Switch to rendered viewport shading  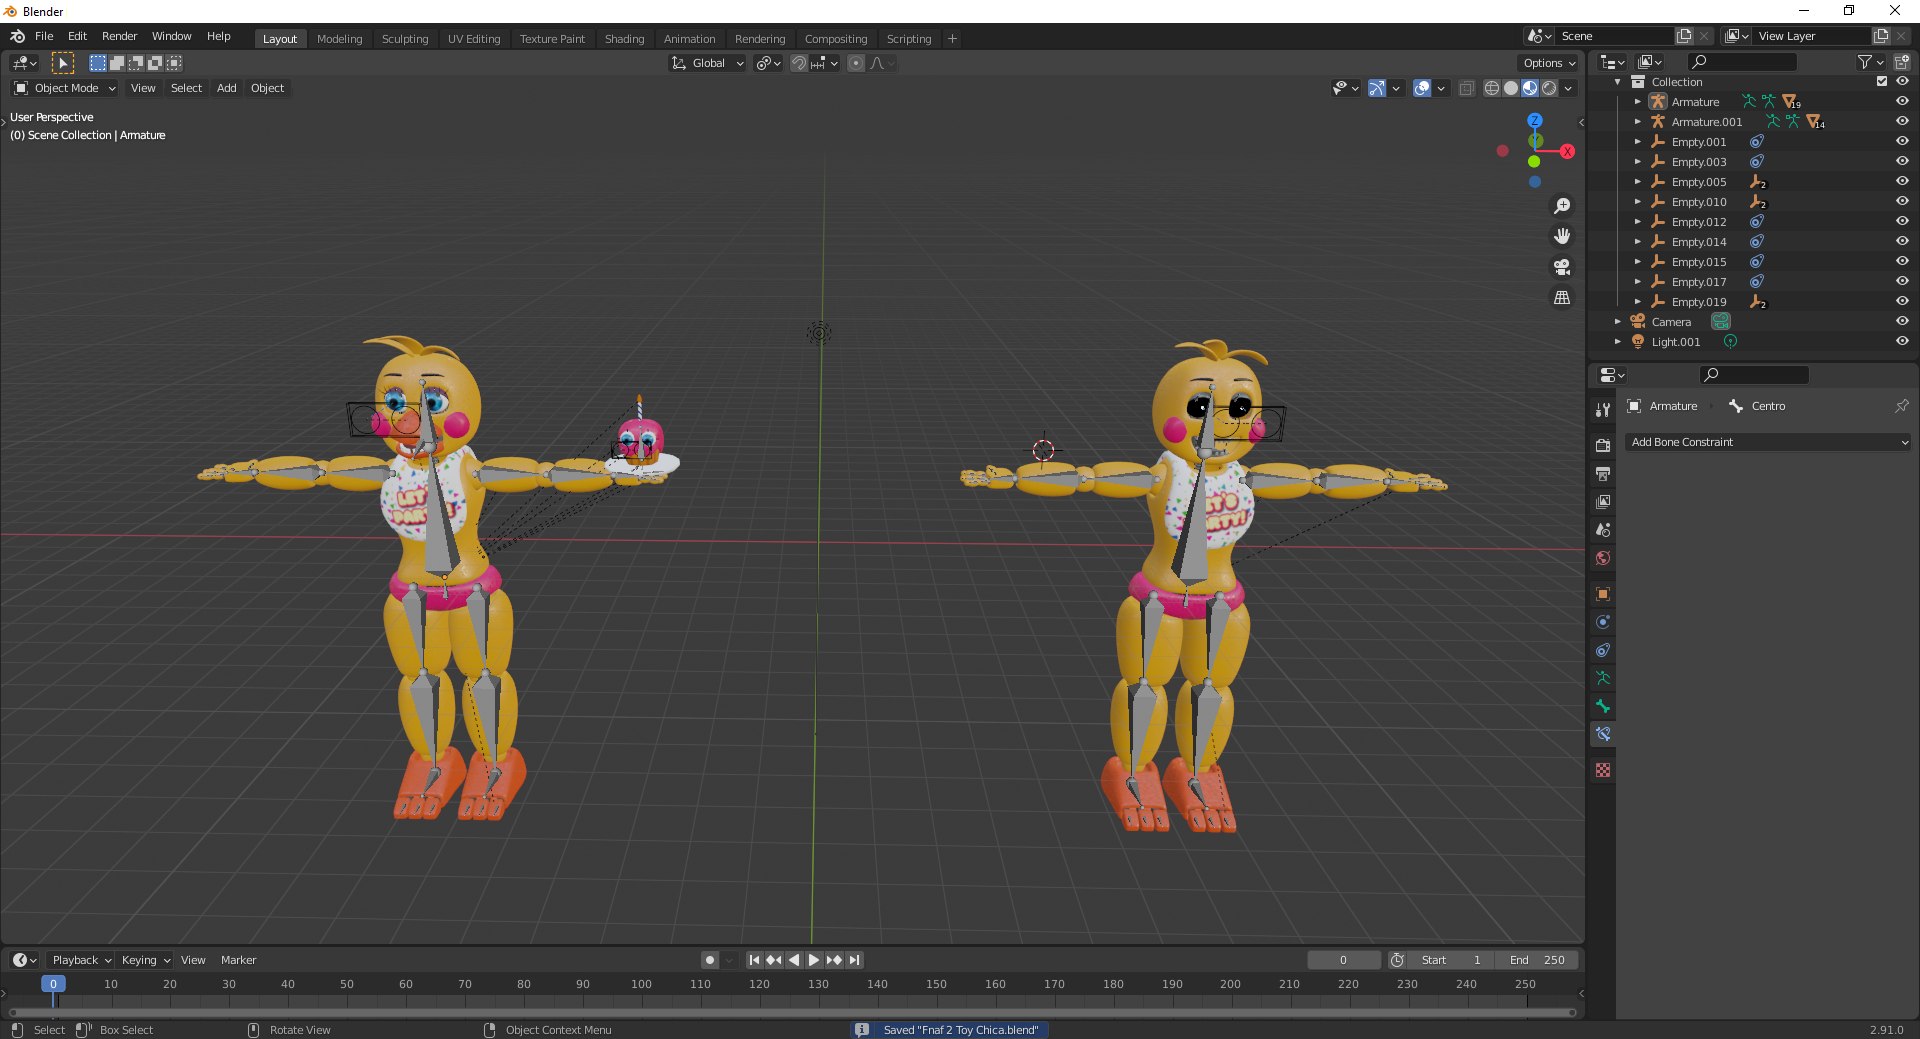pos(1549,88)
